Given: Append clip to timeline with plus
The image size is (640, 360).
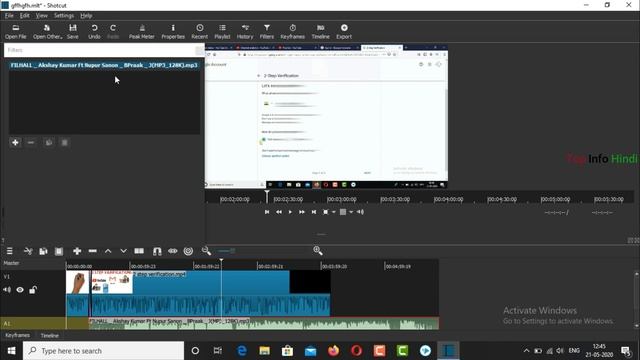Looking at the screenshot, I should click(77, 251).
